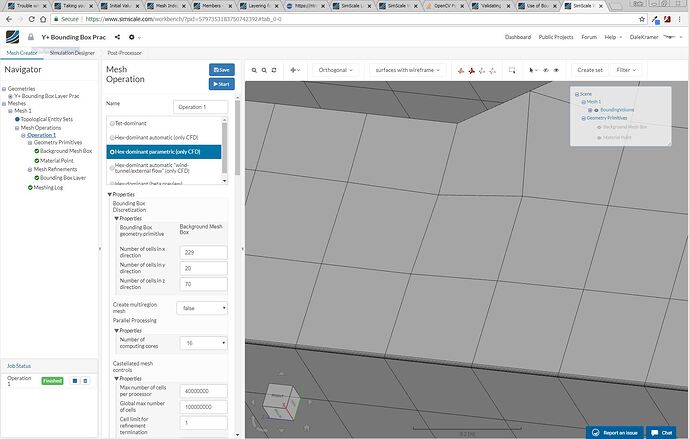
Task: Click the Start button
Action: click(222, 84)
